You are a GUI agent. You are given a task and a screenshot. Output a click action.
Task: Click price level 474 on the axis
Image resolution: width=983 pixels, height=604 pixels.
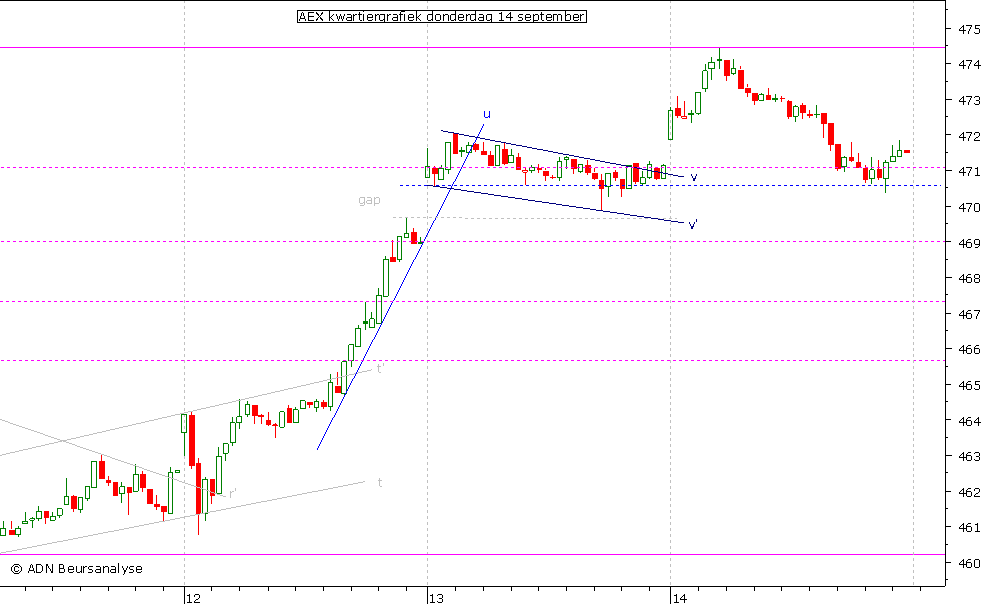pos(969,65)
